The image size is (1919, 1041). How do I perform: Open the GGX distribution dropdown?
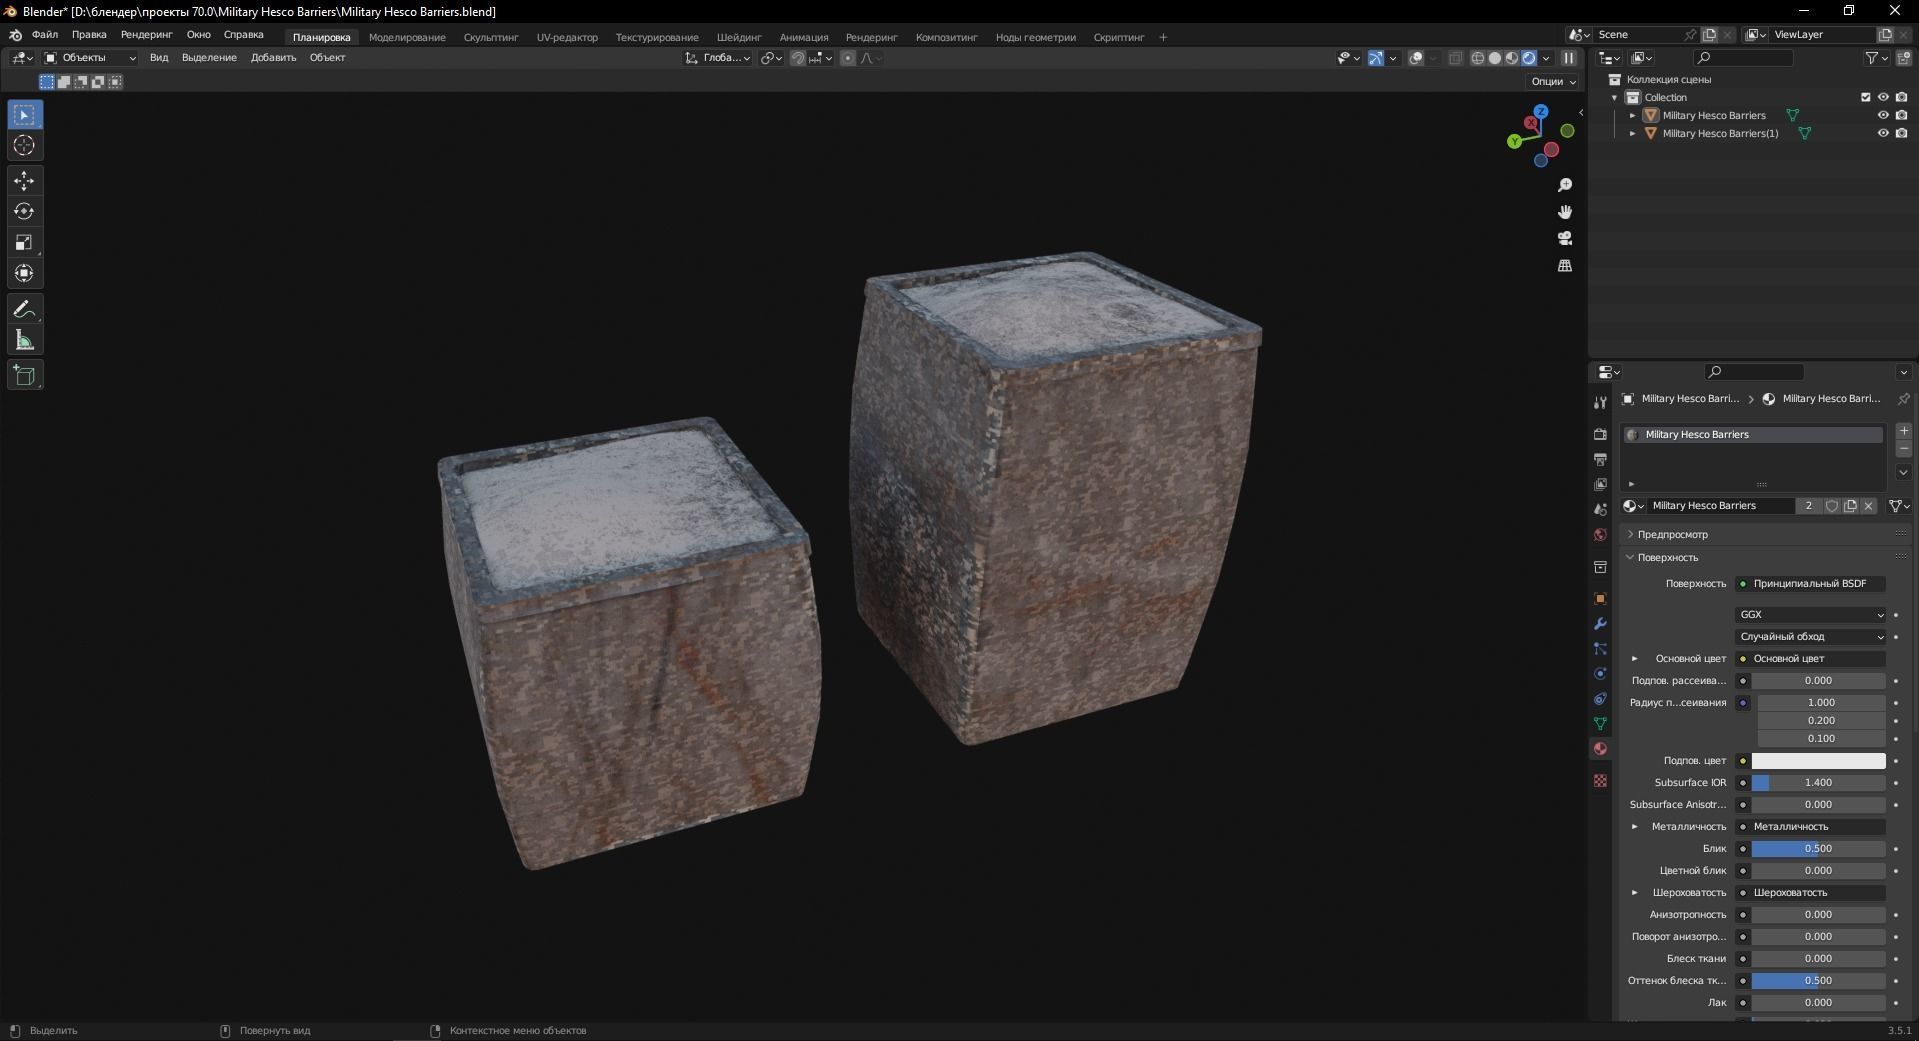tap(1811, 615)
